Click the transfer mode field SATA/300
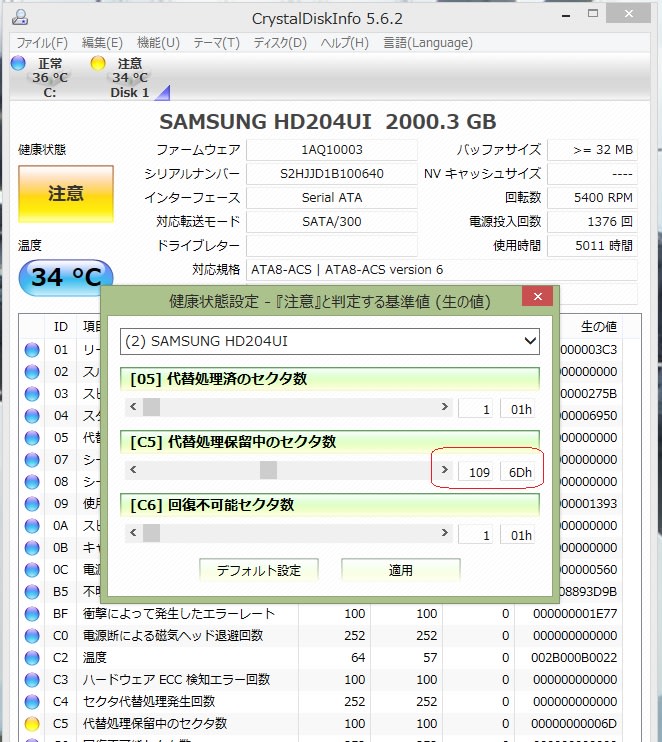Image resolution: width=662 pixels, height=742 pixels. coord(332,221)
